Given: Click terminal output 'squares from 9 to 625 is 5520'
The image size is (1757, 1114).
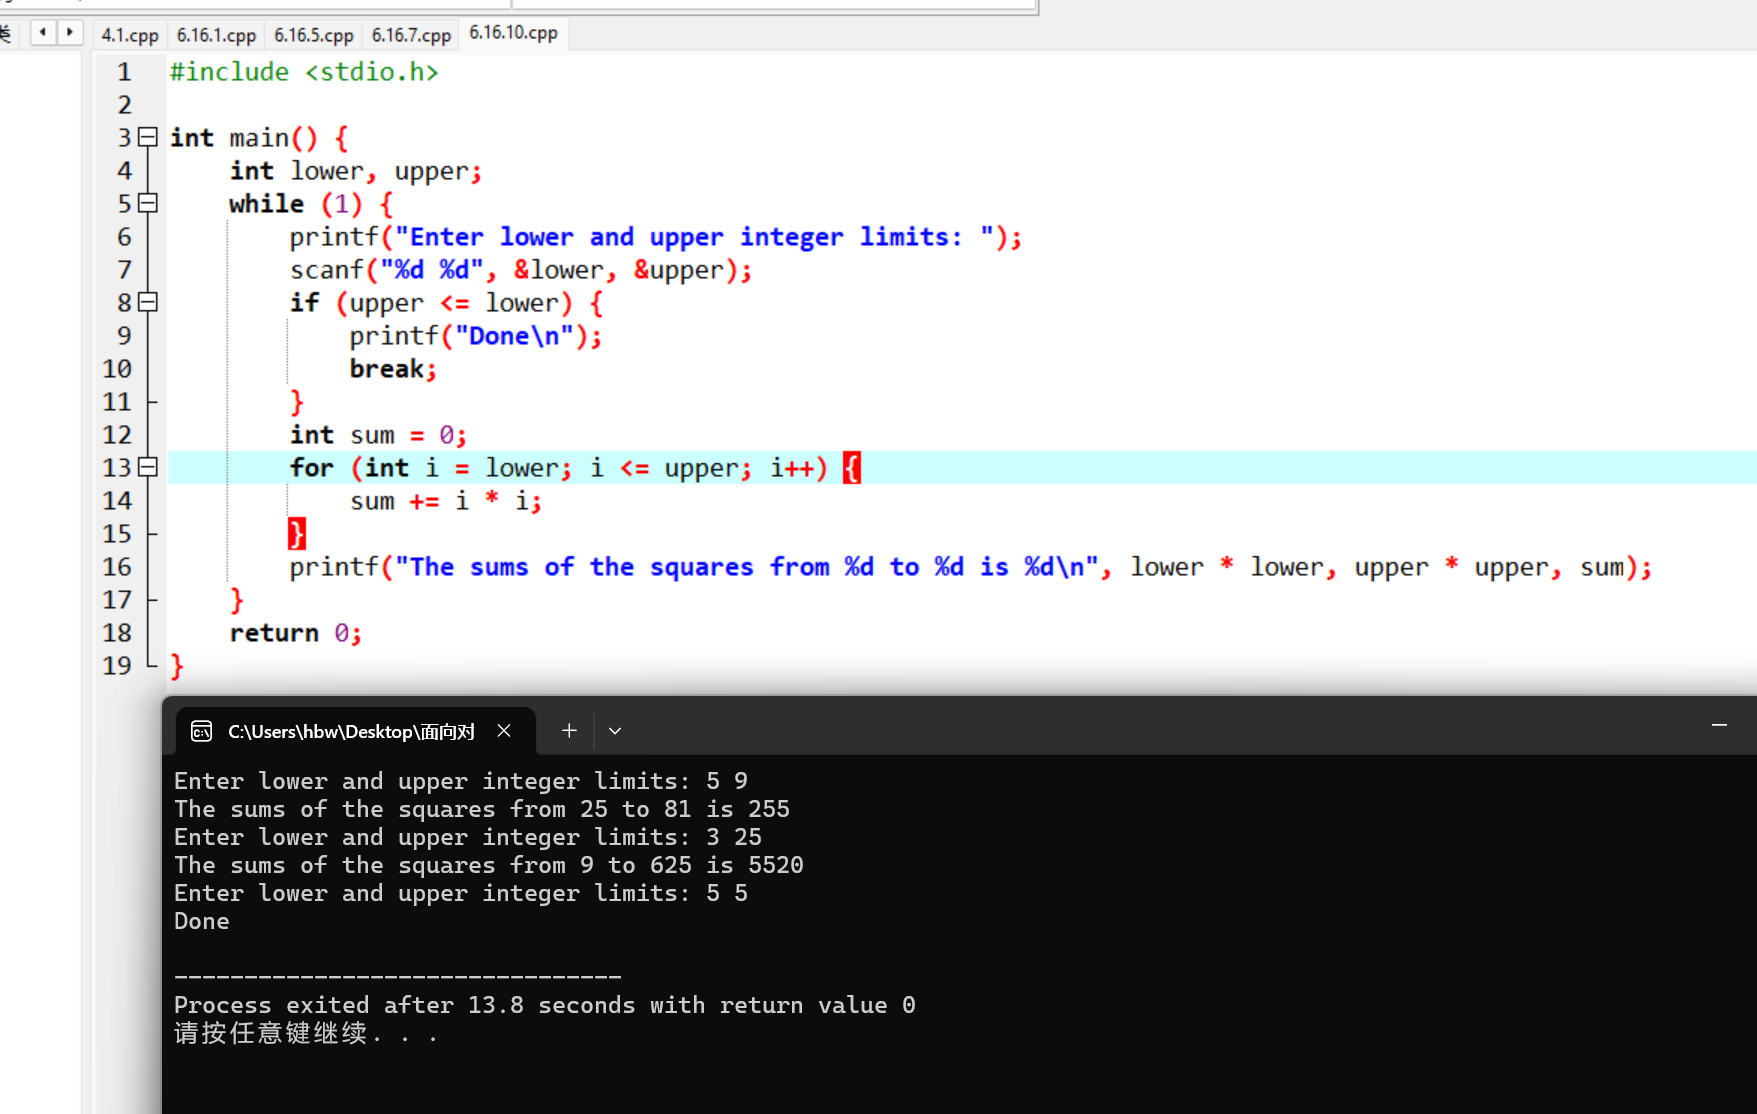Looking at the screenshot, I should pos(601,865).
